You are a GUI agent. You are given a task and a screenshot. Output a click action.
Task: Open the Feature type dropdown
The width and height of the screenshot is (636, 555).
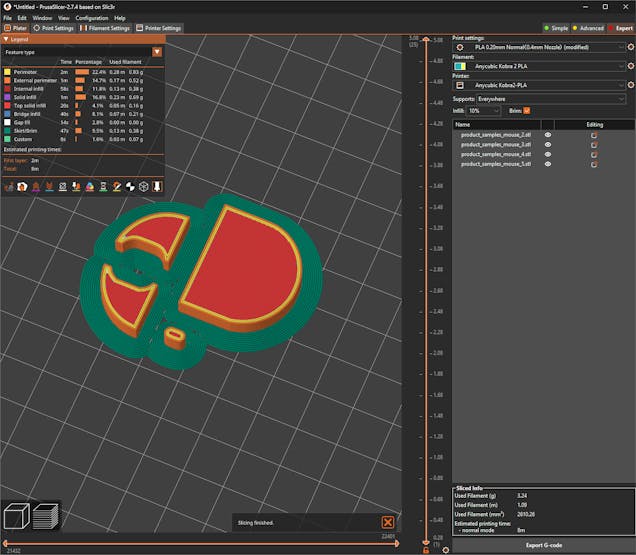click(x=157, y=51)
